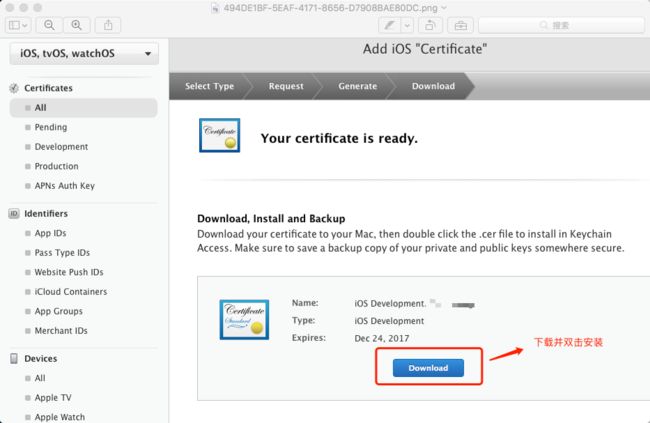Click the blue Download button
Screen dimensions: 650x423
pos(428,368)
